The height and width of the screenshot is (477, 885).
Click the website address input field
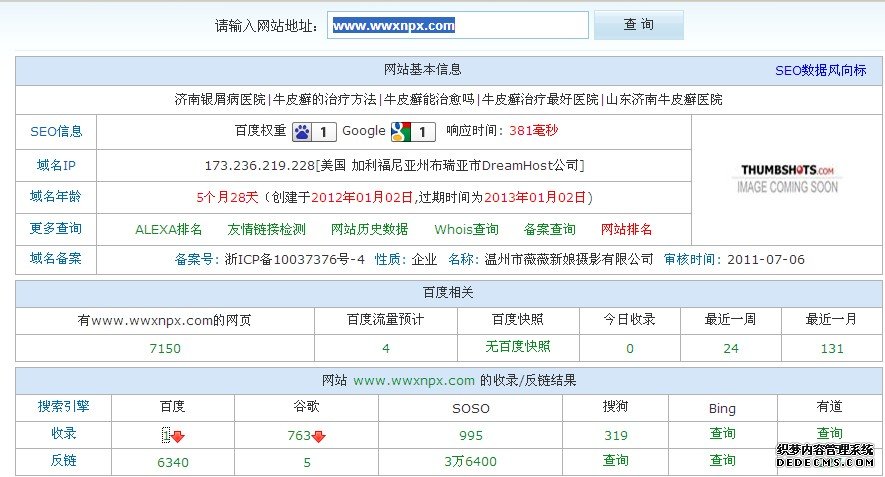tap(458, 25)
